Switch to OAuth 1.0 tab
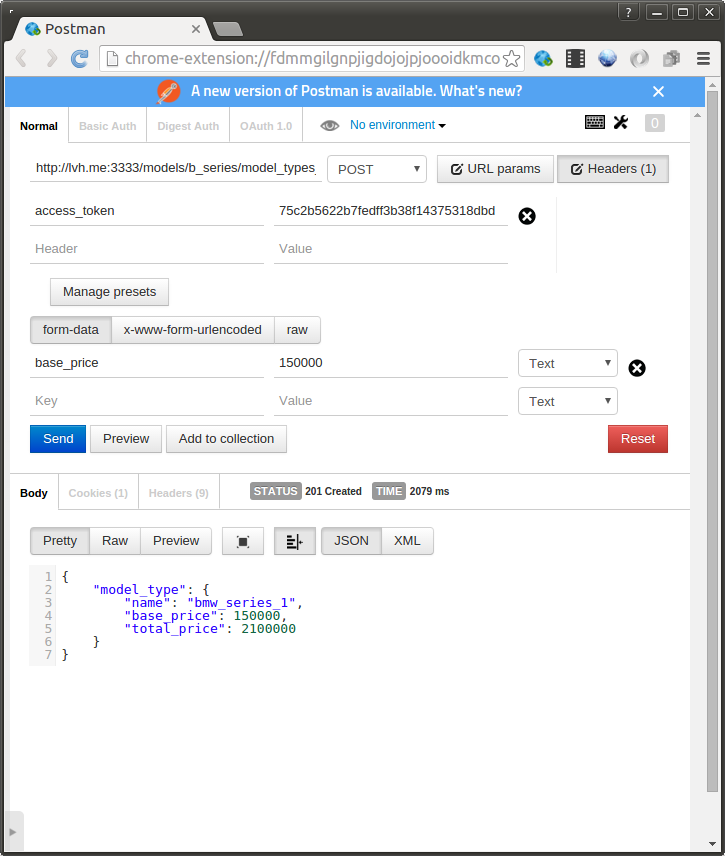Viewport: 725px width, 856px height. pyautogui.click(x=266, y=126)
